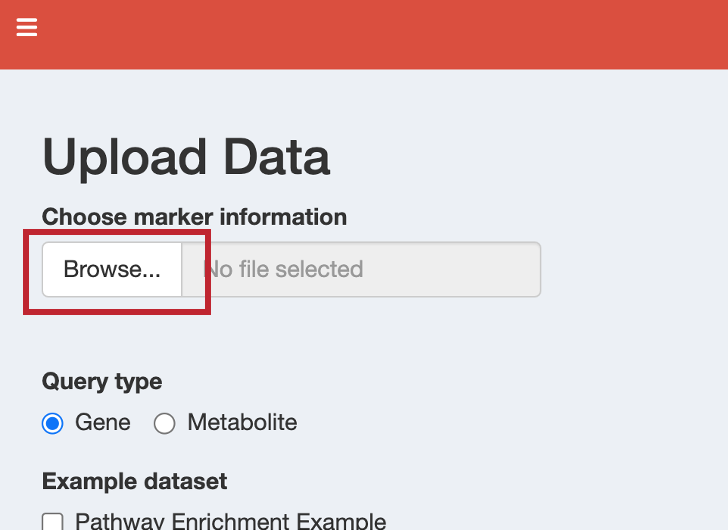Open the hamburger sidebar menu
The width and height of the screenshot is (728, 532).
(26, 27)
